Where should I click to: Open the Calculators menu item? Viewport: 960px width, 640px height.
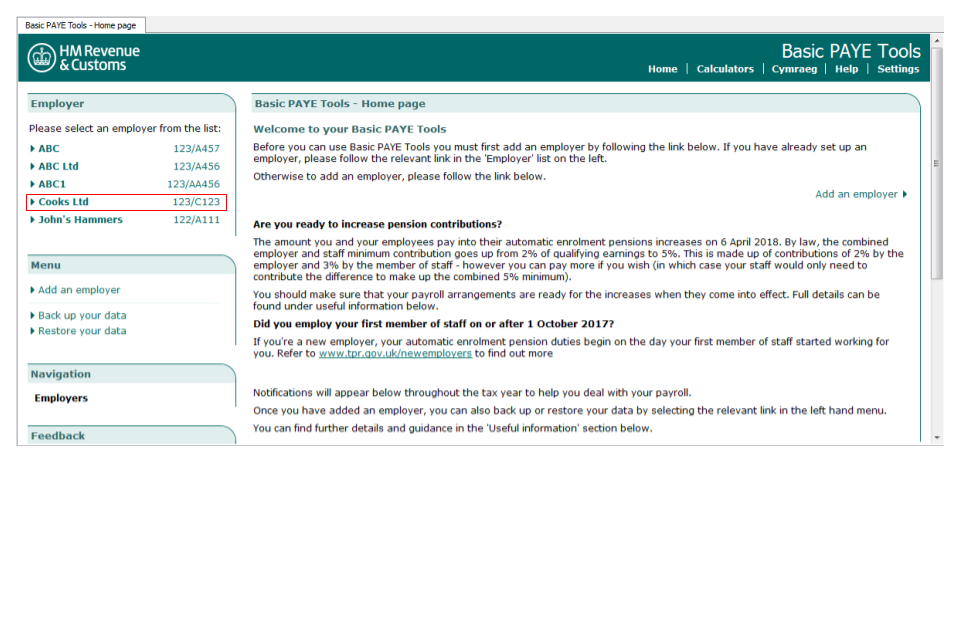tap(725, 69)
